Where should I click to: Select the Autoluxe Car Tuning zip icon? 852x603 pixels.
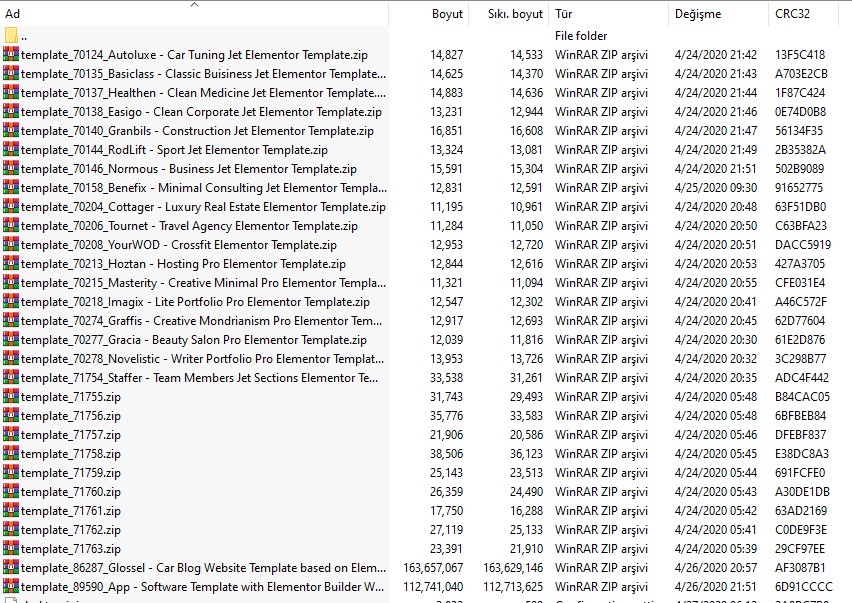pos(11,55)
